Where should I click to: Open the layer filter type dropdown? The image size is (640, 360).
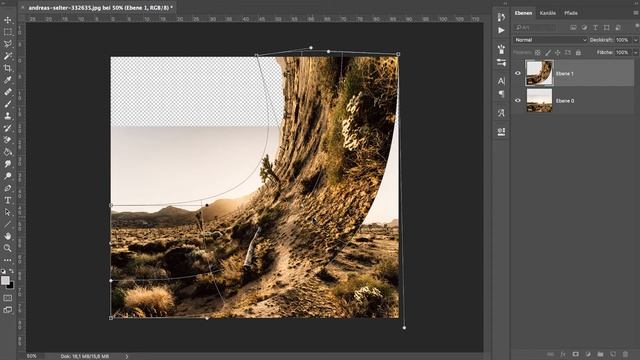pyautogui.click(x=536, y=27)
